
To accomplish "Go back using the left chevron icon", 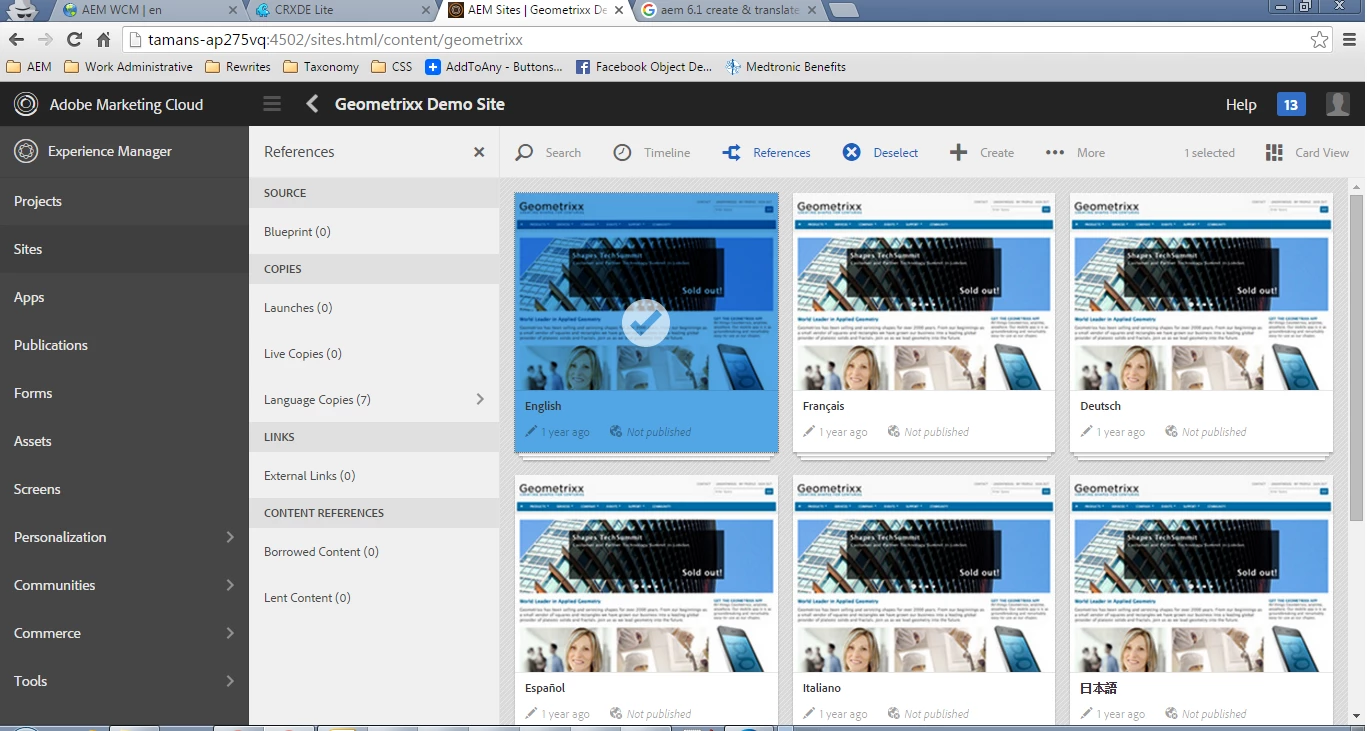I will pos(312,104).
